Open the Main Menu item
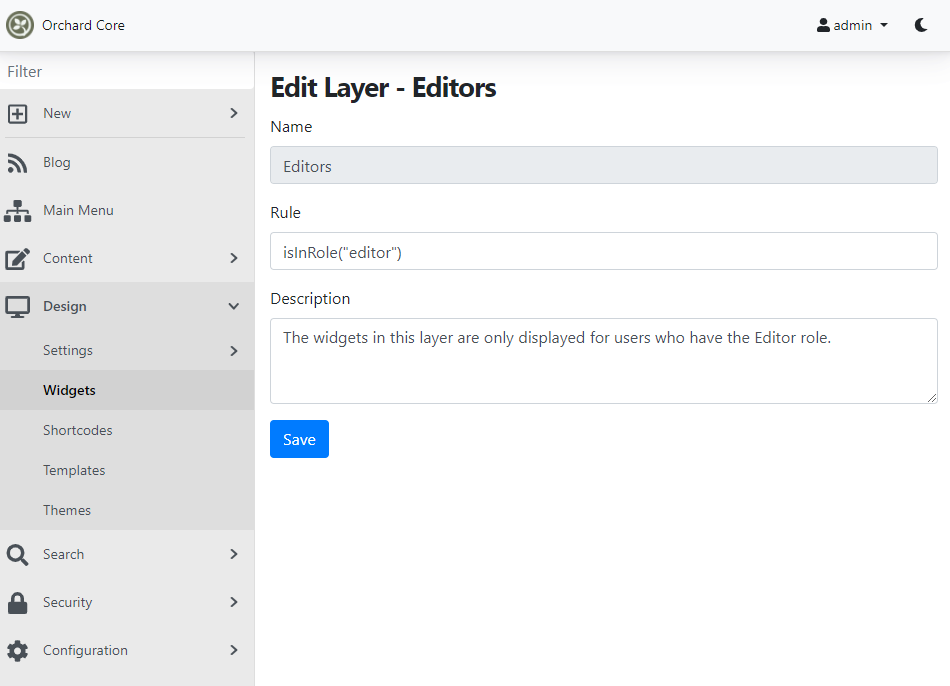This screenshot has height=686, width=950. click(x=127, y=210)
